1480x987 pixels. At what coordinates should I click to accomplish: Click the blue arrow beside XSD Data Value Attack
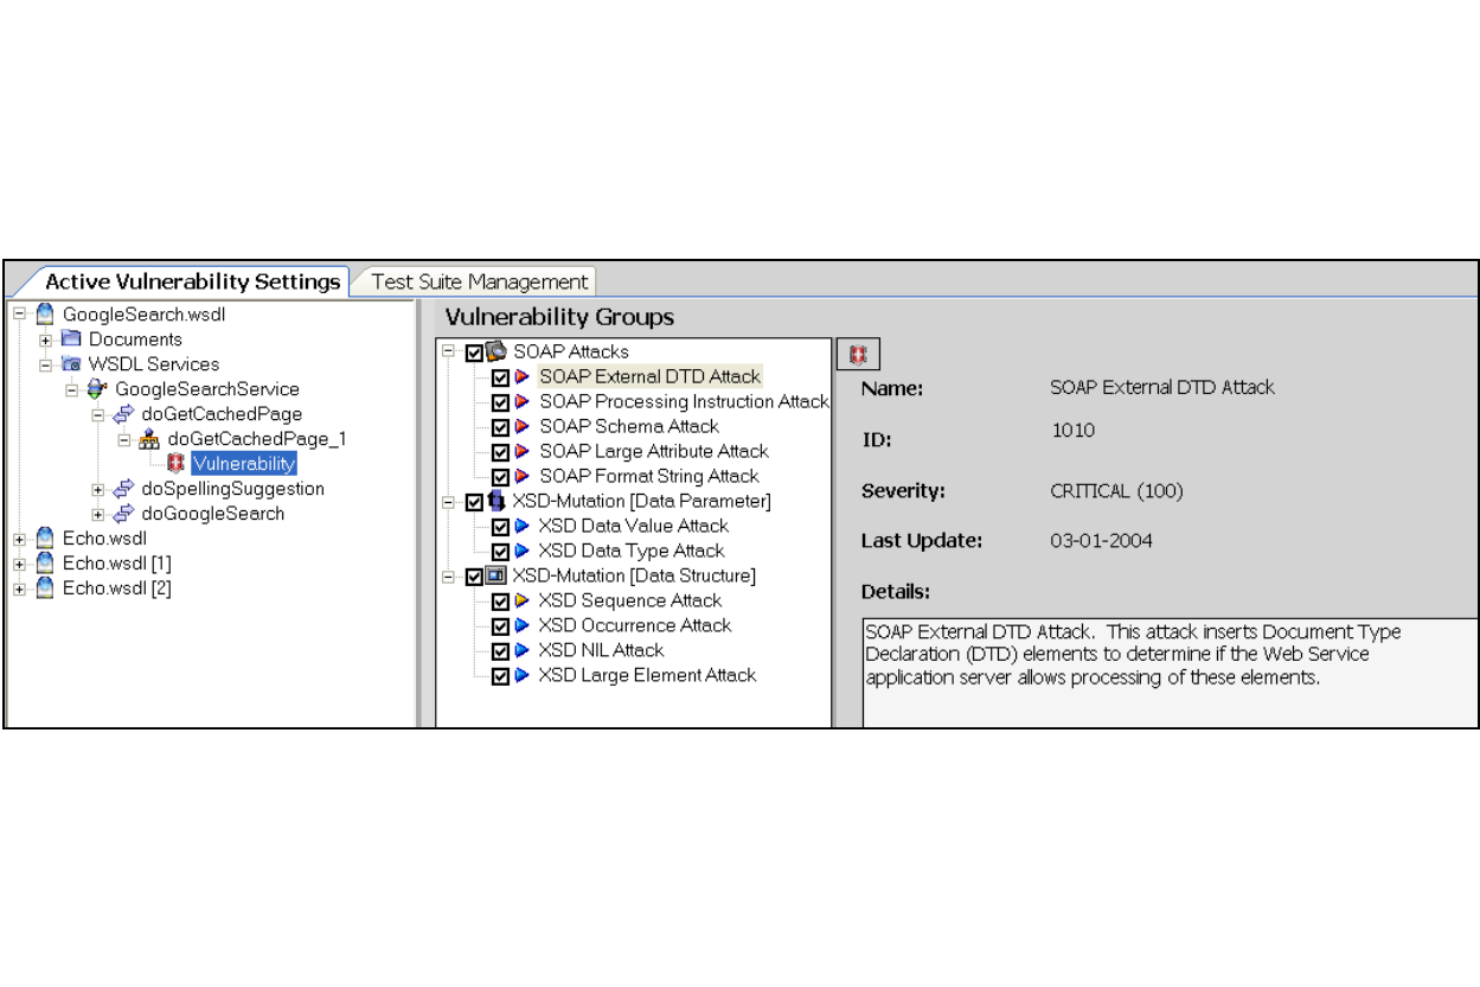[522, 526]
